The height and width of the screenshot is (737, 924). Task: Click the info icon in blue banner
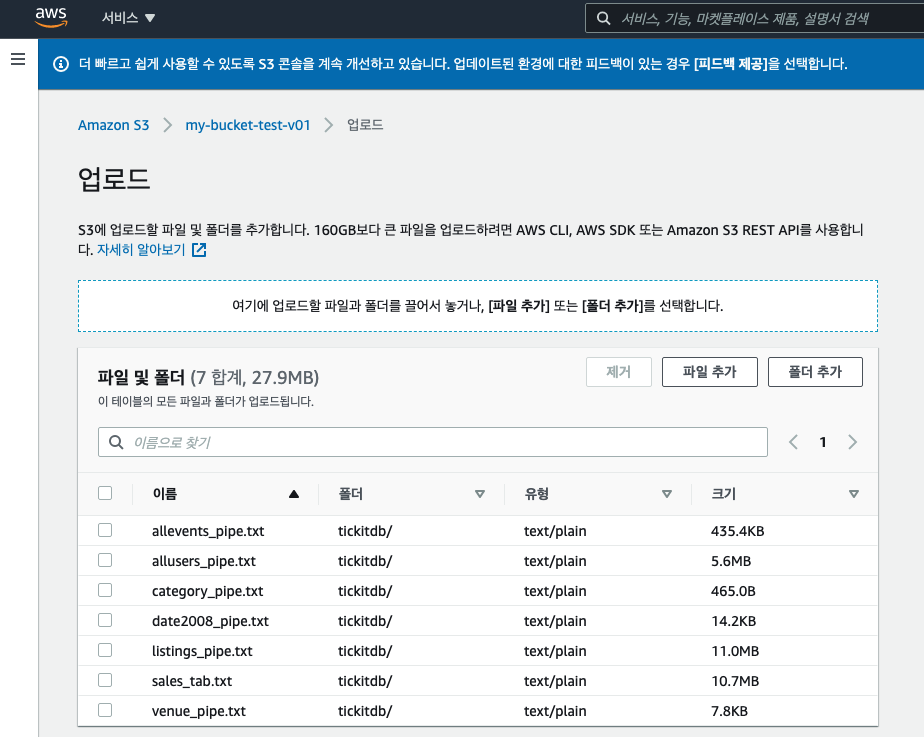[61, 64]
